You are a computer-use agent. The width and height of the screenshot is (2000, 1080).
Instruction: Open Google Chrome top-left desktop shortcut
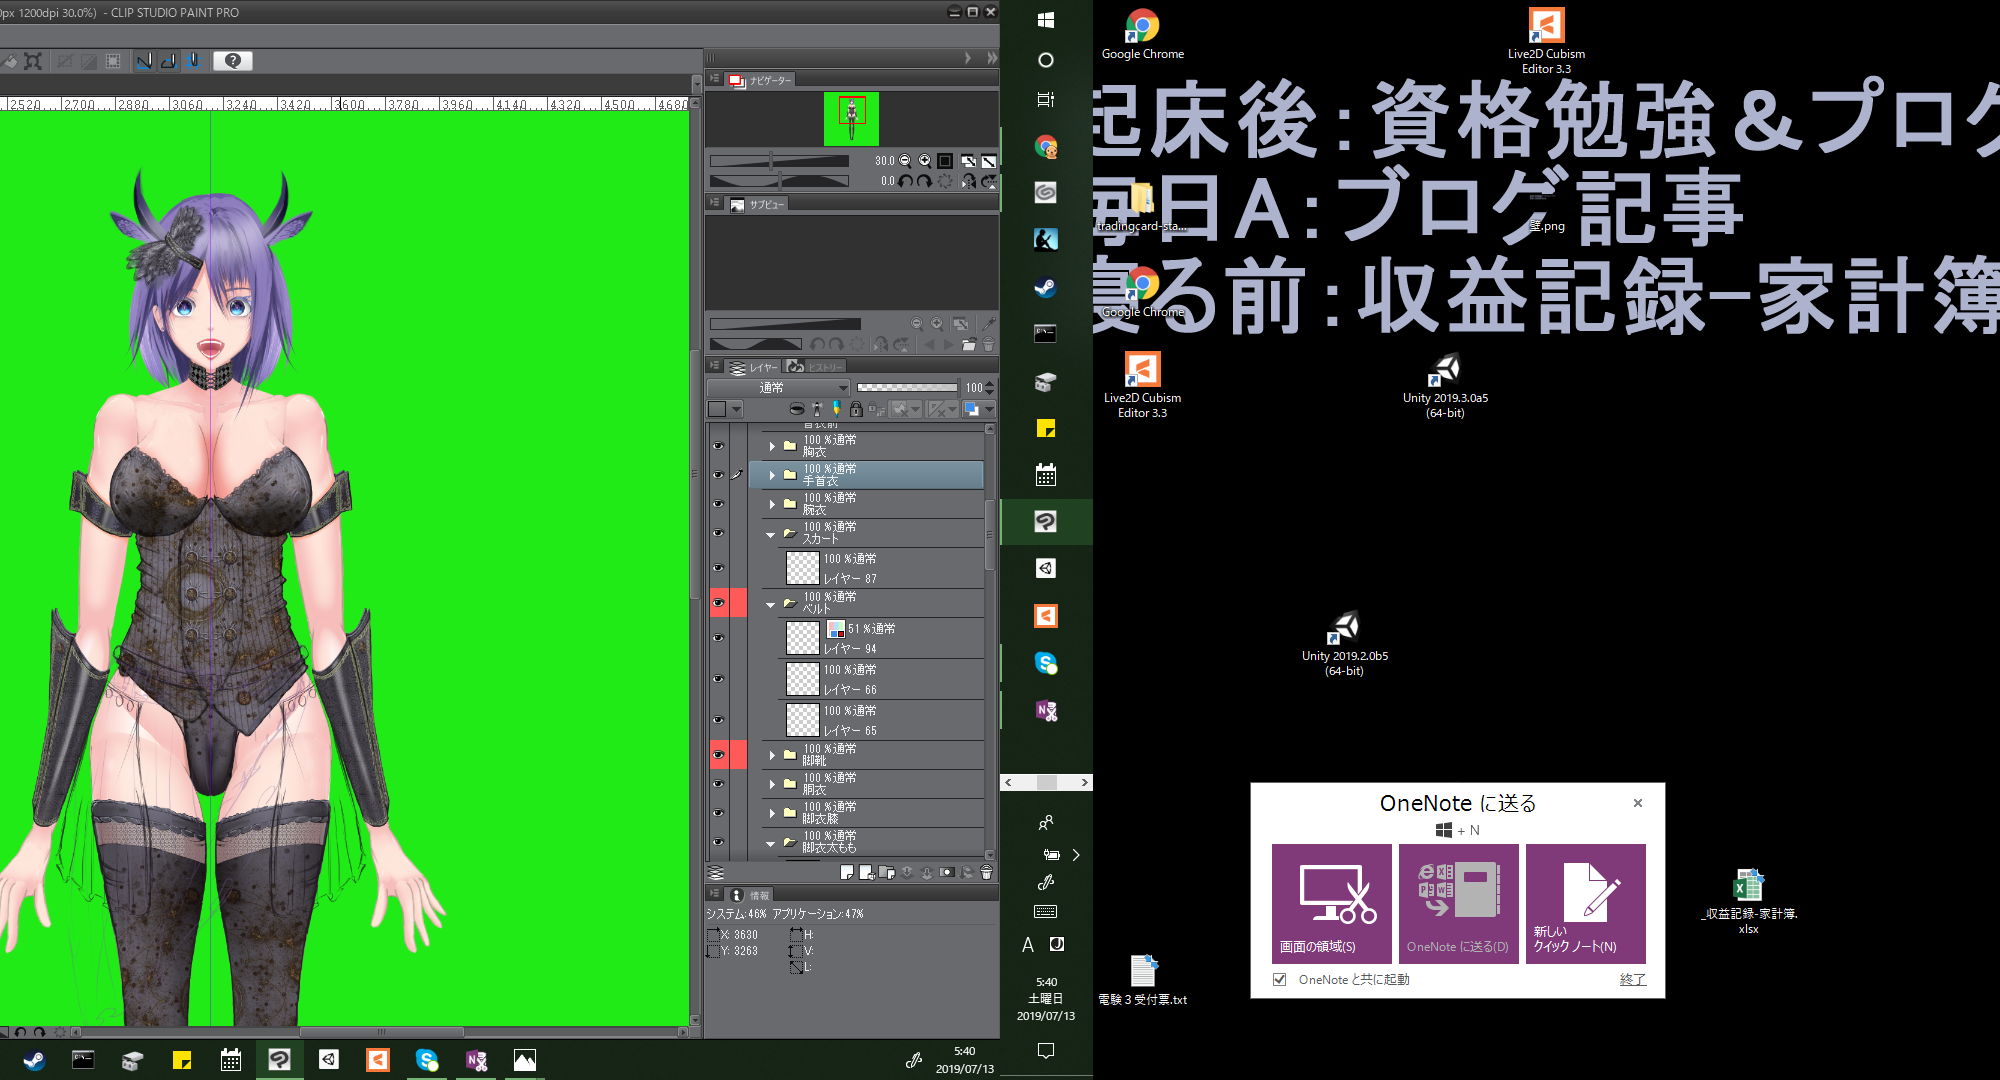[x=1143, y=35]
